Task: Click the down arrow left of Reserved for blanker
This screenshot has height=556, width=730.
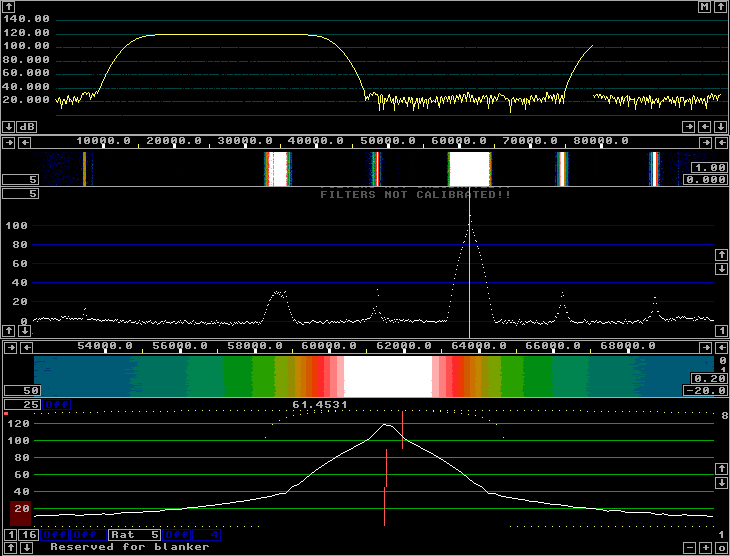Action: coord(27,547)
